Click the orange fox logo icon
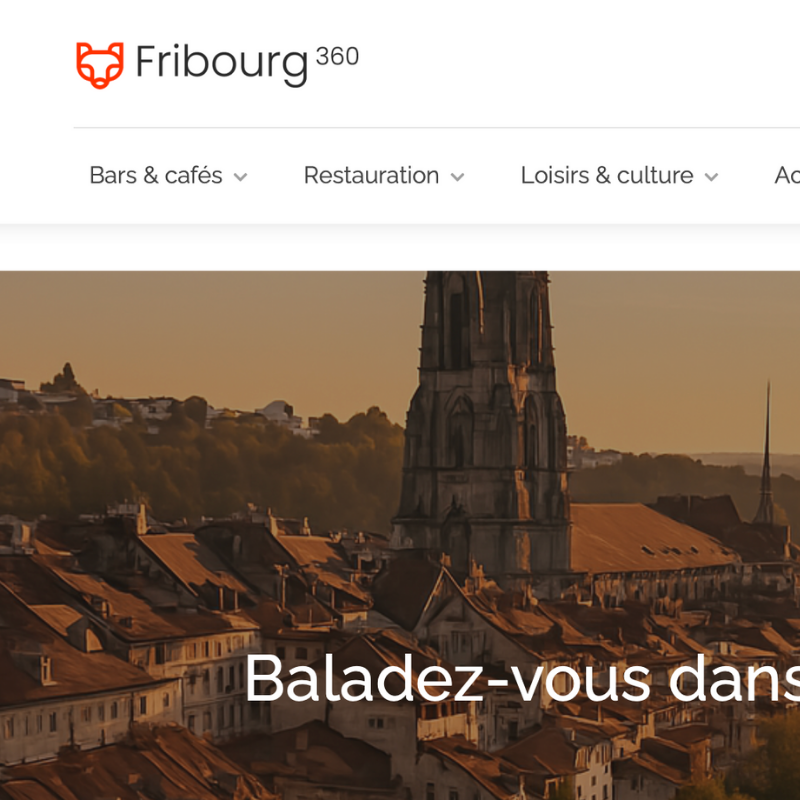Image resolution: width=800 pixels, height=800 pixels. pyautogui.click(x=100, y=65)
